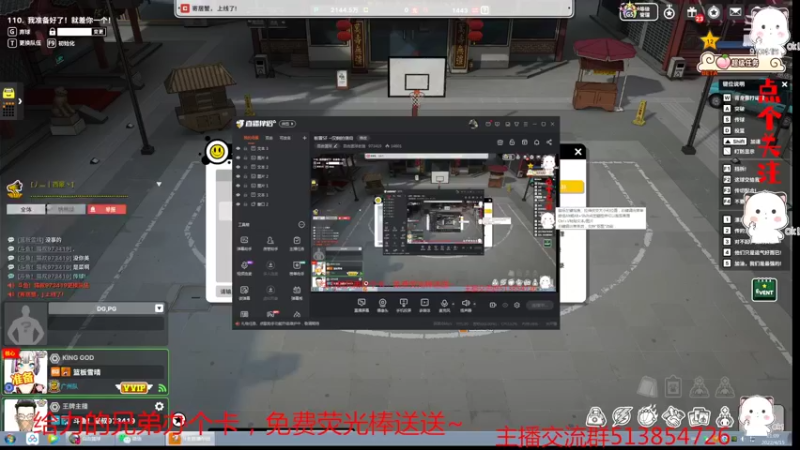Open streaming settings gear beside start button
800x450 pixels.
coord(517,305)
